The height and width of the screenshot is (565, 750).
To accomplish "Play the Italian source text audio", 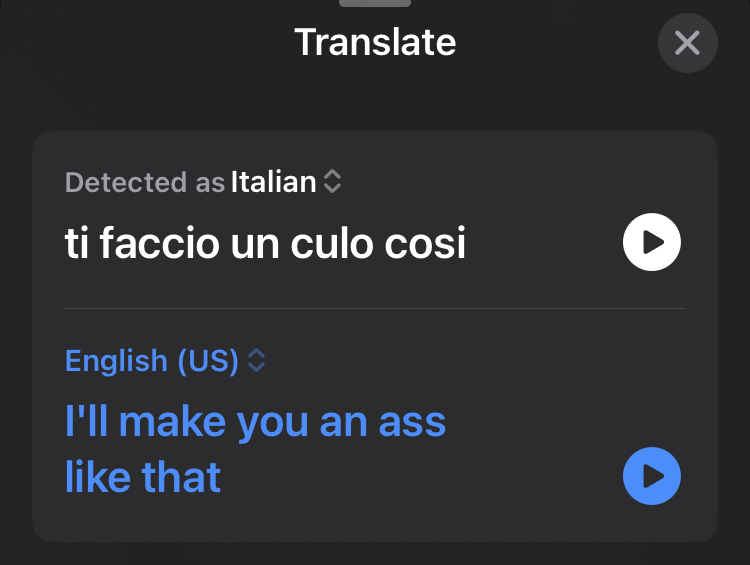I will (x=652, y=243).
